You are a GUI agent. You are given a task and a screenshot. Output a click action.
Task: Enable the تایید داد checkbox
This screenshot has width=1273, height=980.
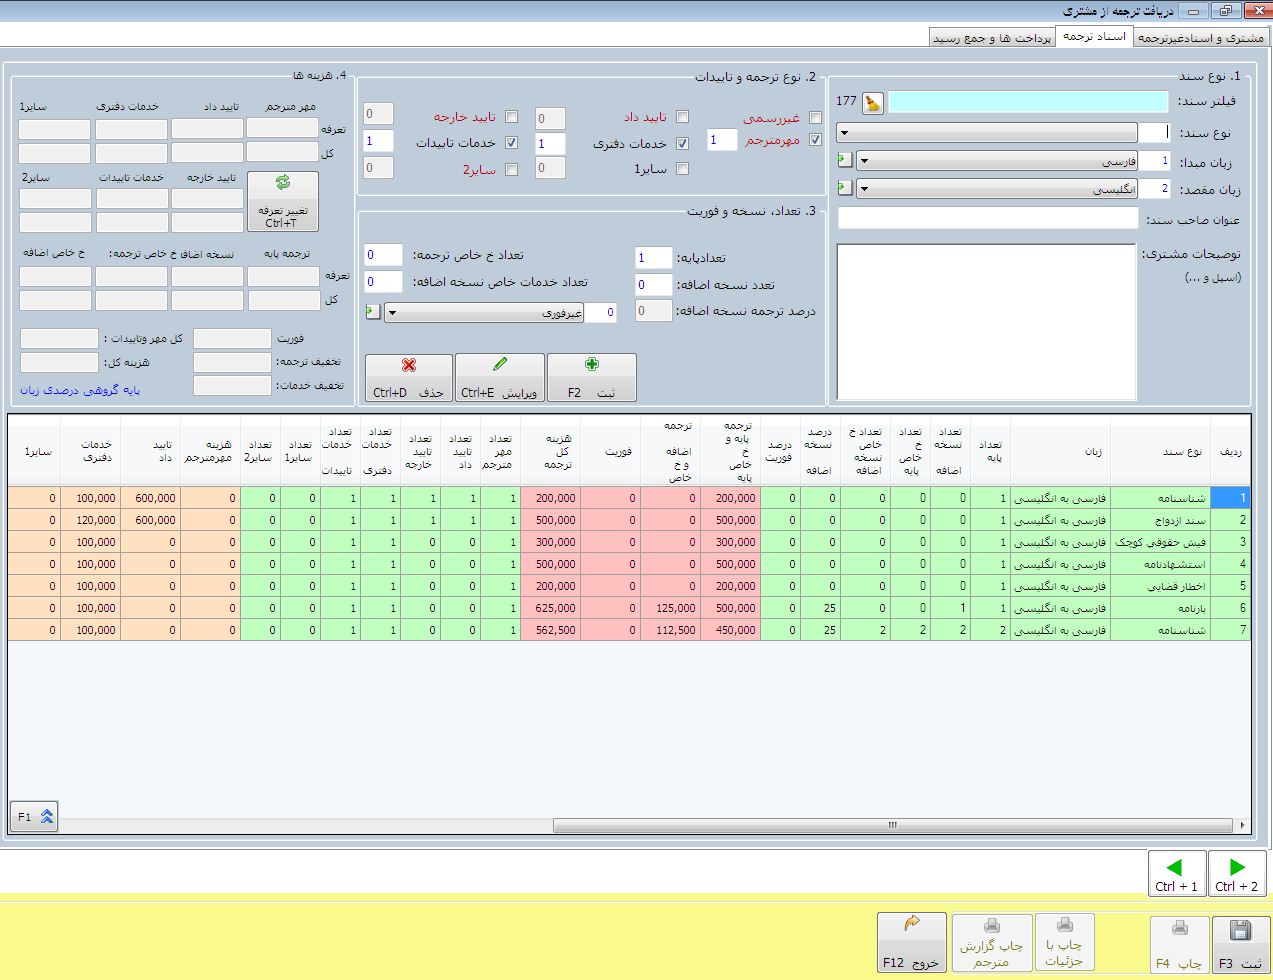tap(682, 117)
